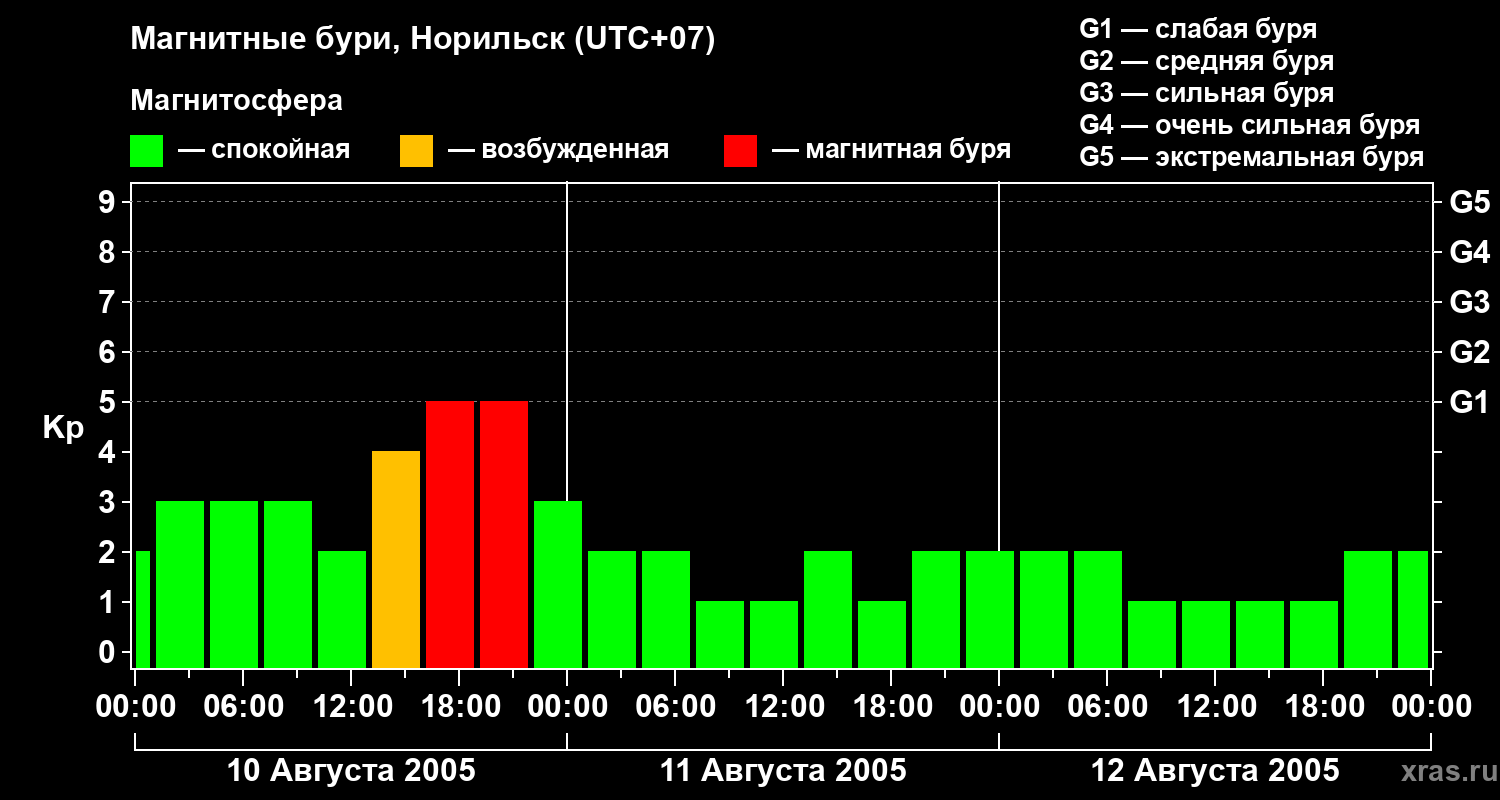Click the '10 Августа 2005' date label
The height and width of the screenshot is (800, 1500).
(351, 771)
